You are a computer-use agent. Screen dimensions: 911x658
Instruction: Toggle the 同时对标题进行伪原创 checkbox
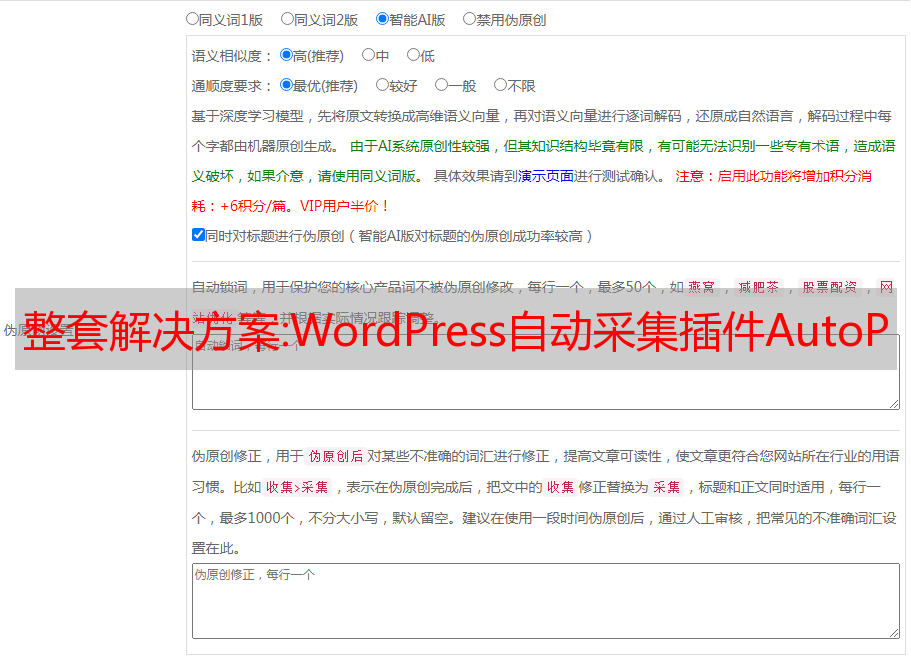(x=198, y=235)
